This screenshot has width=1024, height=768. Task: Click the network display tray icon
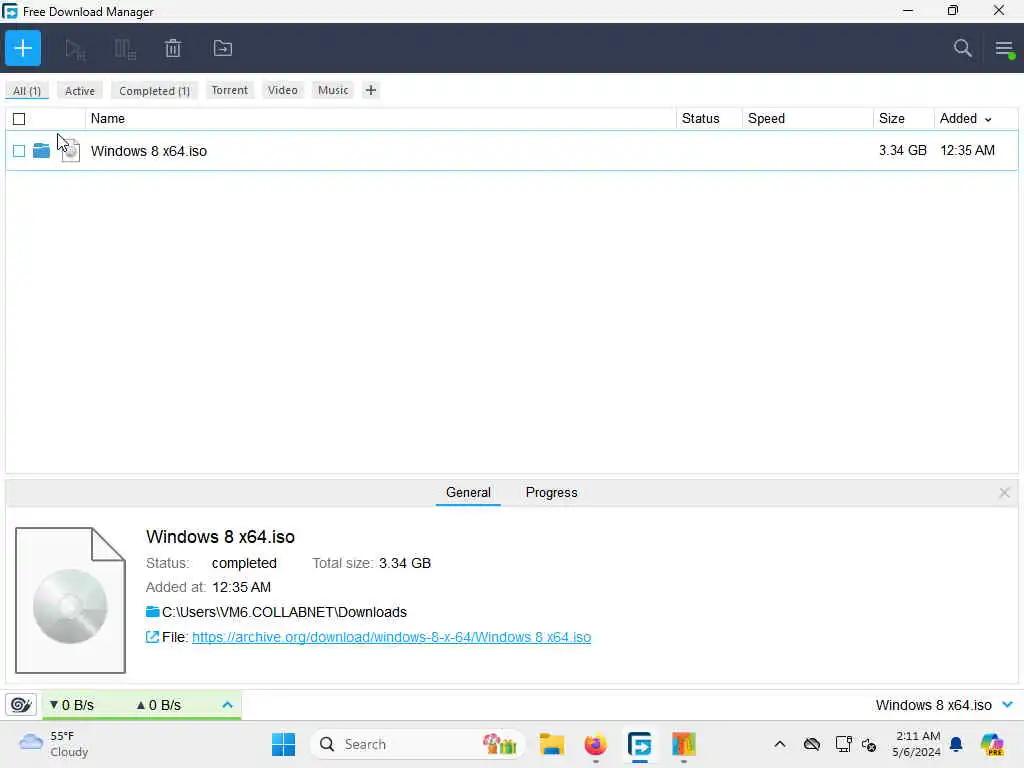(x=843, y=744)
